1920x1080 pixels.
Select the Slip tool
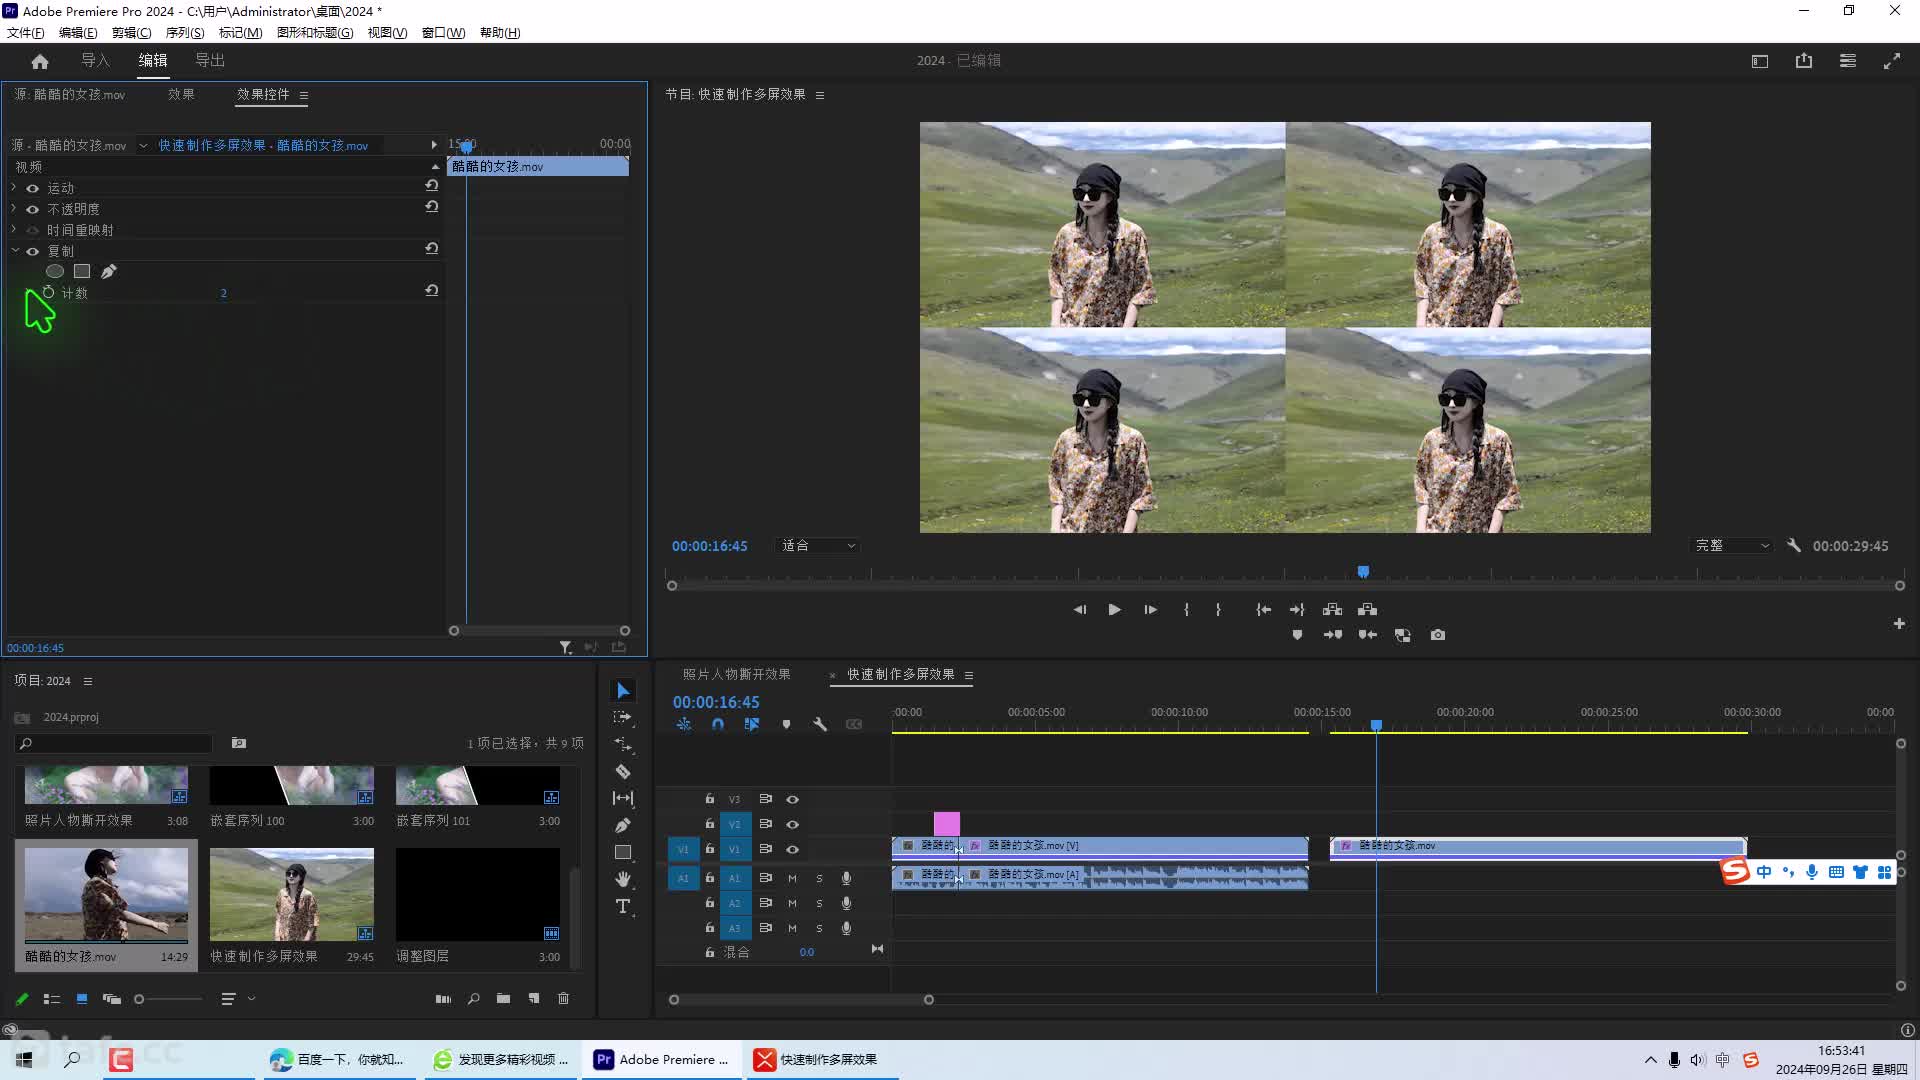click(x=623, y=798)
